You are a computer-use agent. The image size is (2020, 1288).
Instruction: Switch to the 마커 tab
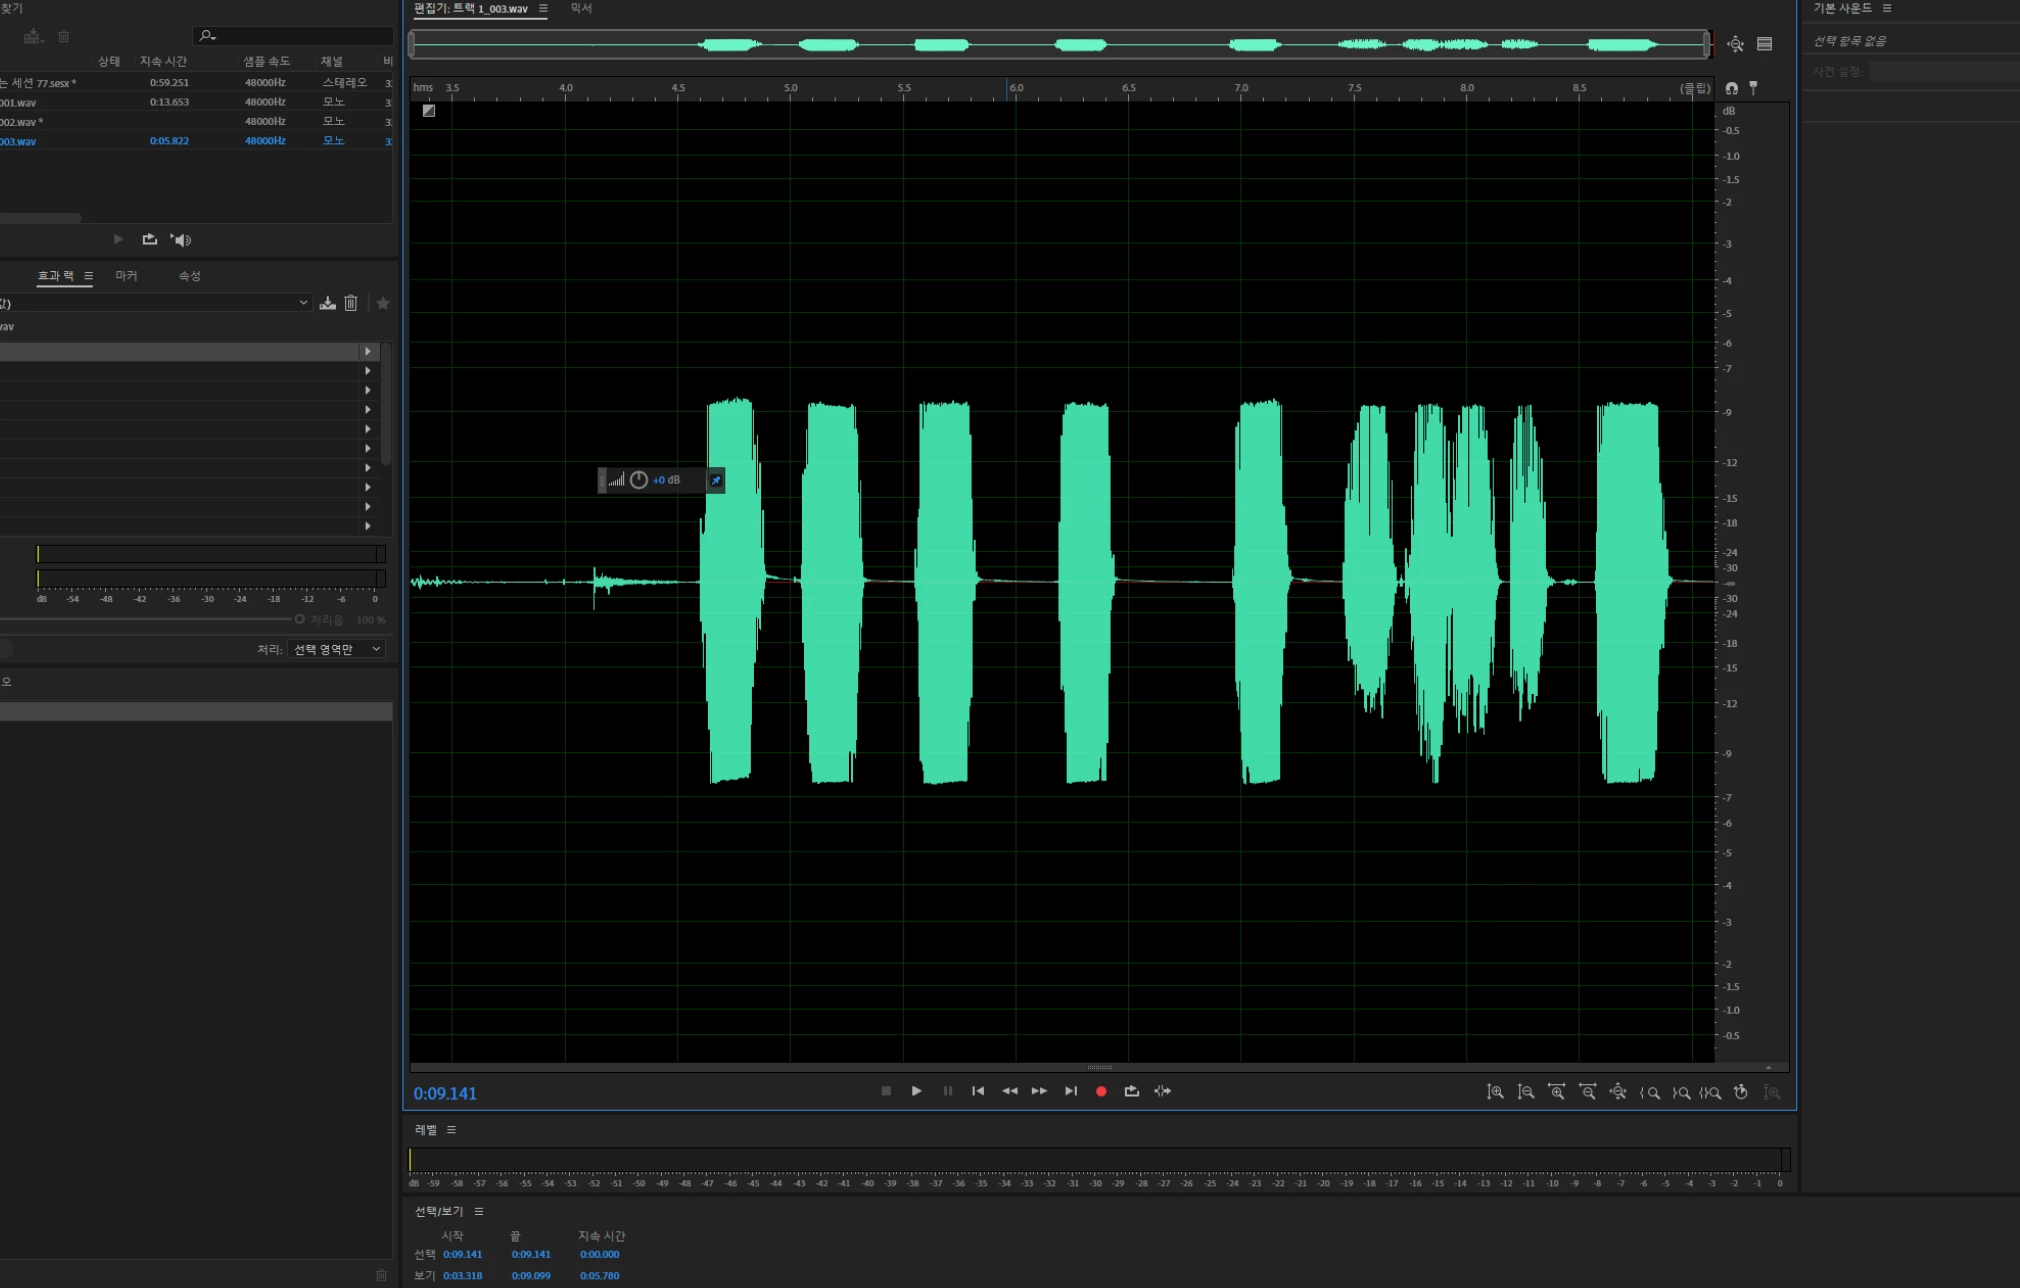(x=126, y=276)
